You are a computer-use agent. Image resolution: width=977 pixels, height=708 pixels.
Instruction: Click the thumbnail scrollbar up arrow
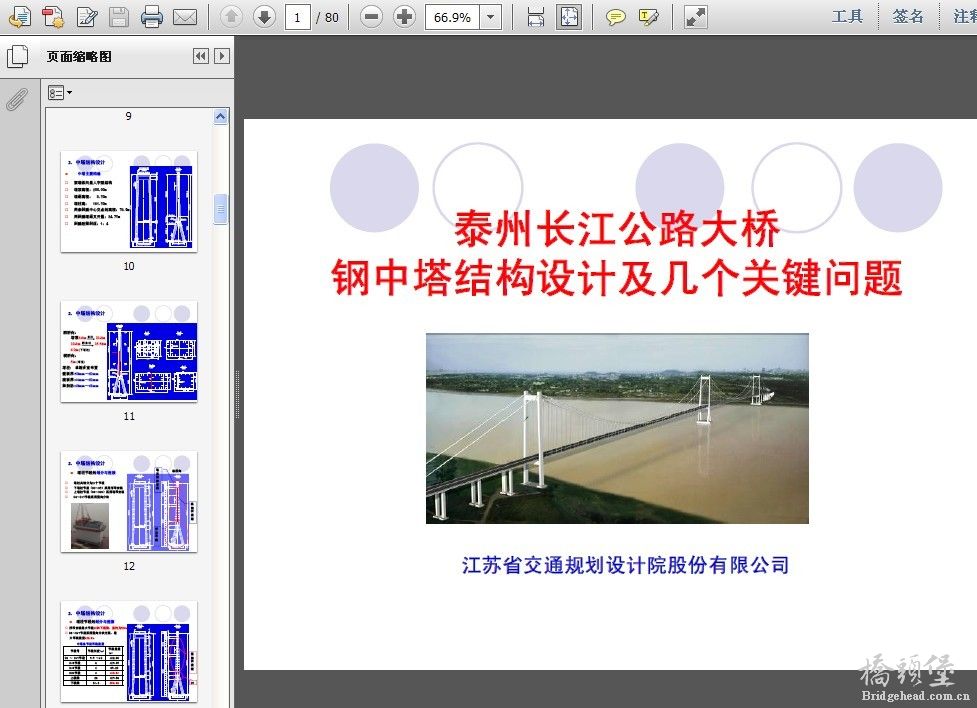(x=221, y=117)
